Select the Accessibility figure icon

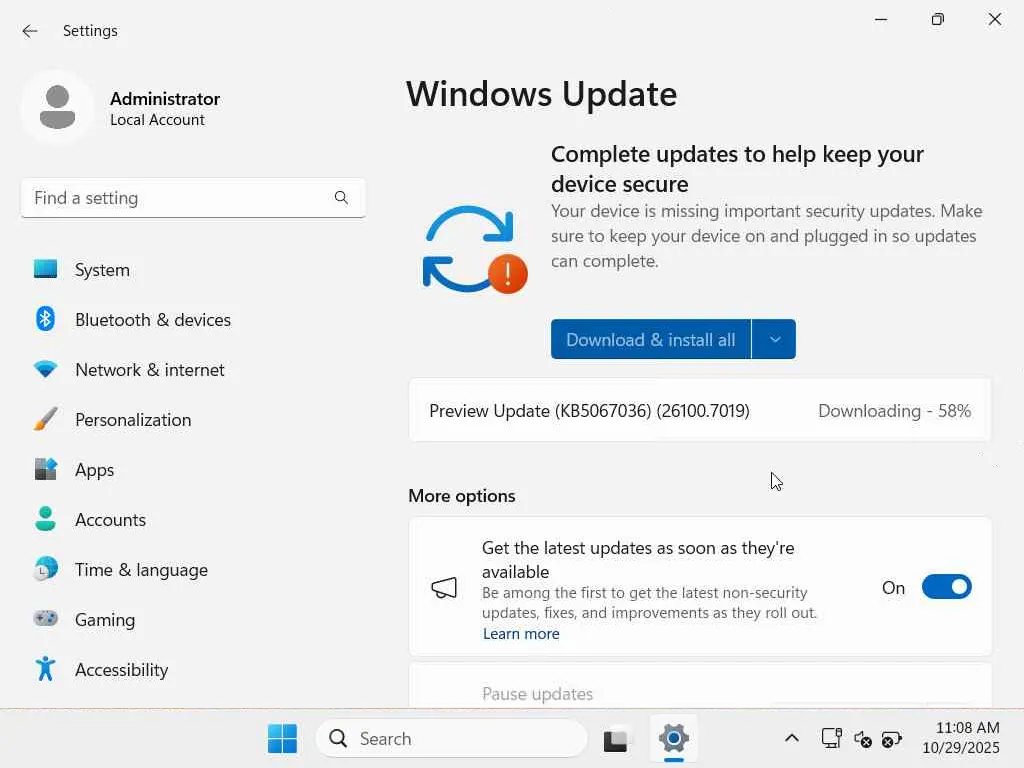click(45, 669)
